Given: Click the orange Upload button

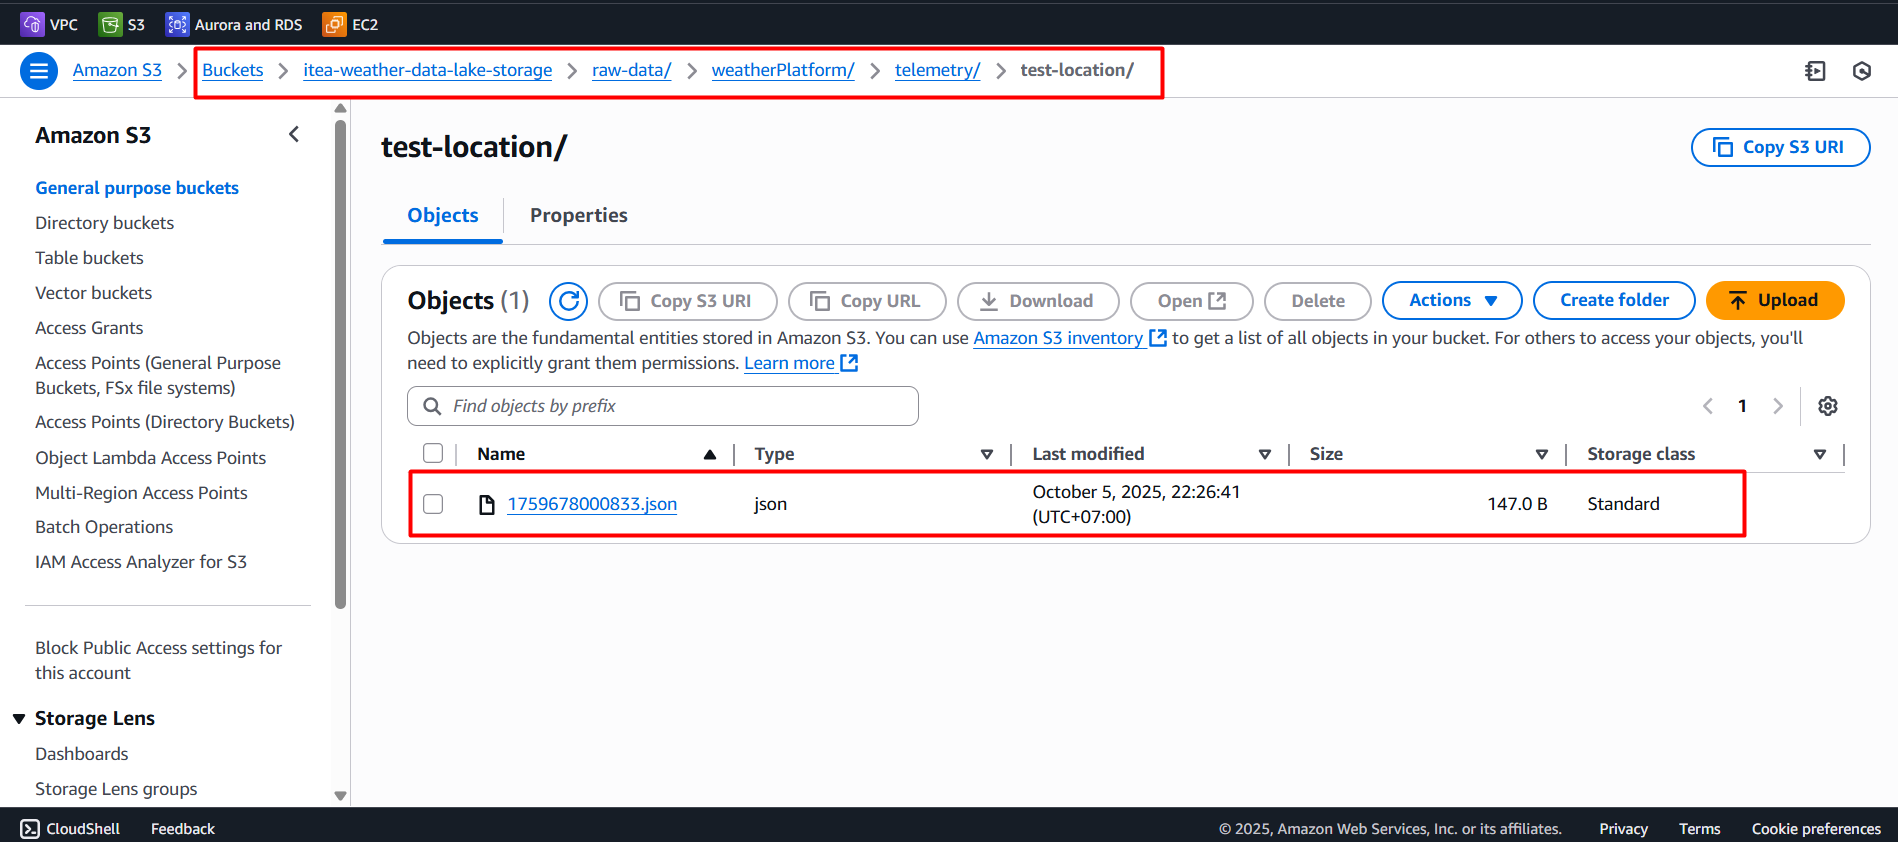Looking at the screenshot, I should pyautogui.click(x=1774, y=300).
